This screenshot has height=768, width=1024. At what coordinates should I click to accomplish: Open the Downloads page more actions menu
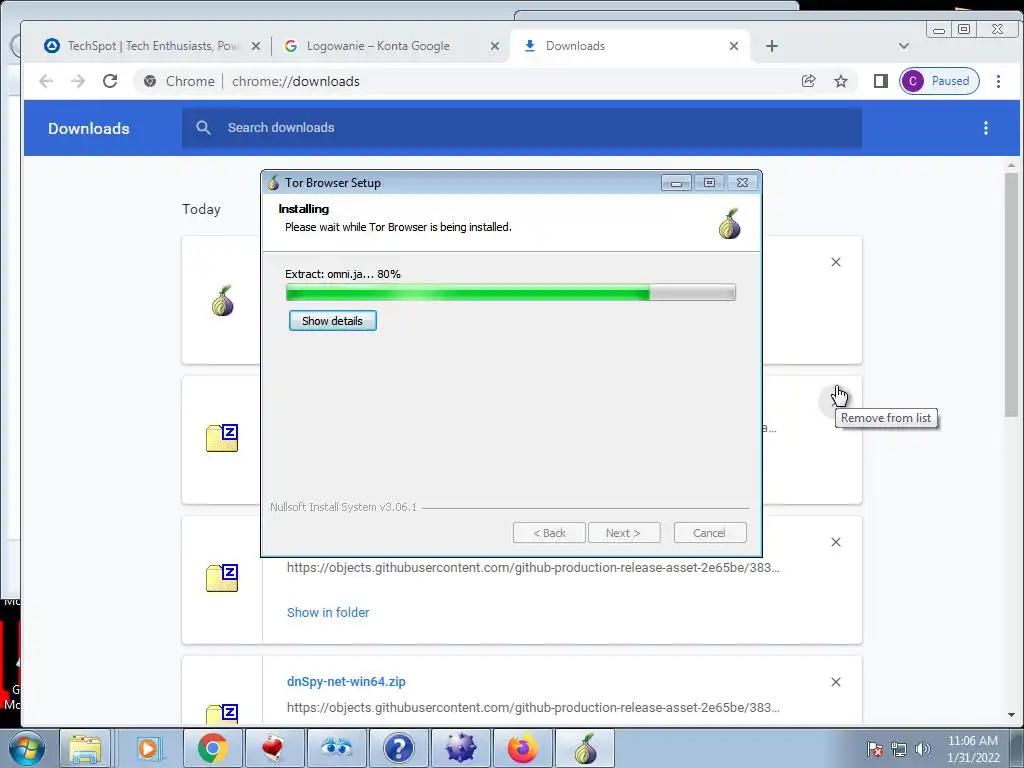coord(986,128)
